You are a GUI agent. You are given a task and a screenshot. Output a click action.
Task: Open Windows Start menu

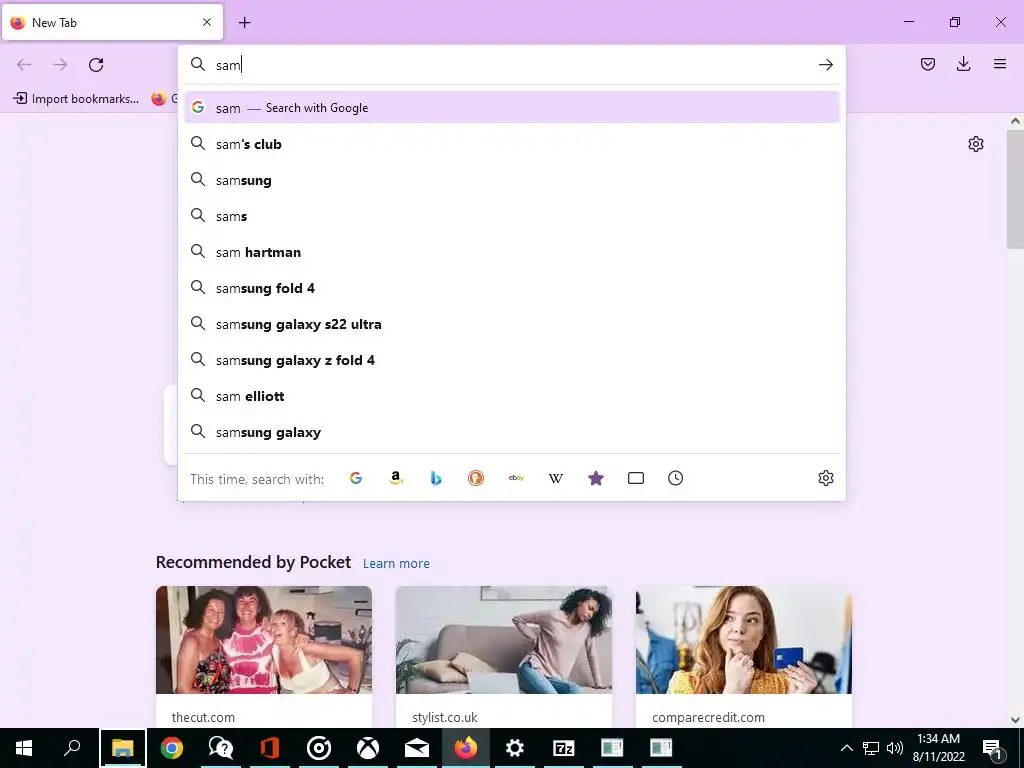point(24,748)
